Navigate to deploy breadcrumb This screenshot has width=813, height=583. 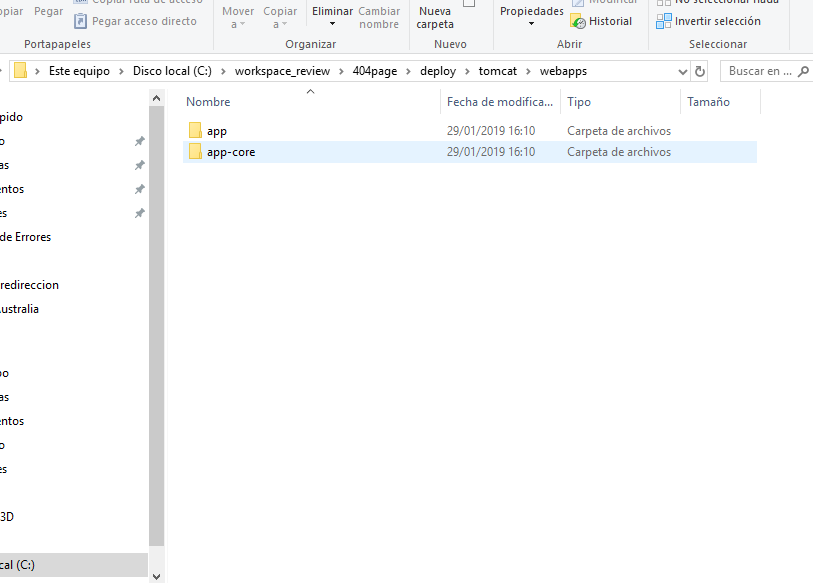pyautogui.click(x=438, y=71)
